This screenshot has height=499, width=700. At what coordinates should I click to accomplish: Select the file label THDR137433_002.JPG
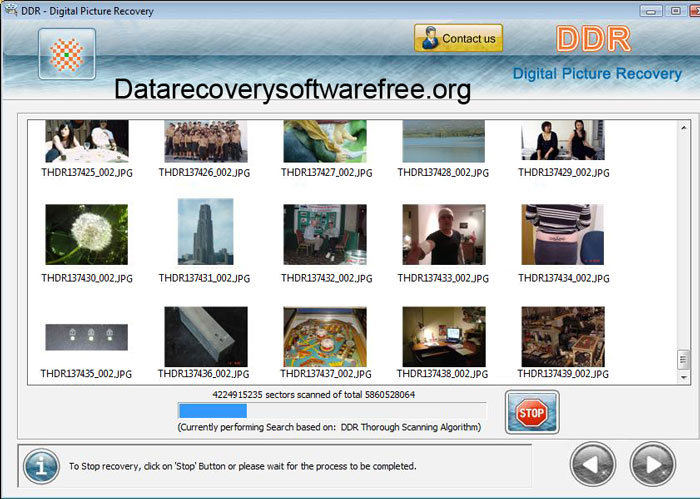coord(443,278)
